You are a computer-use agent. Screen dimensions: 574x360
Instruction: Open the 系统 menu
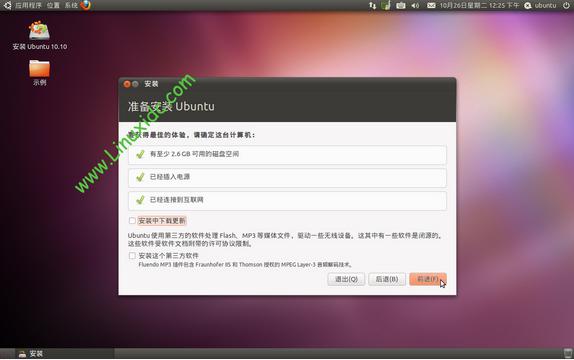71,5
